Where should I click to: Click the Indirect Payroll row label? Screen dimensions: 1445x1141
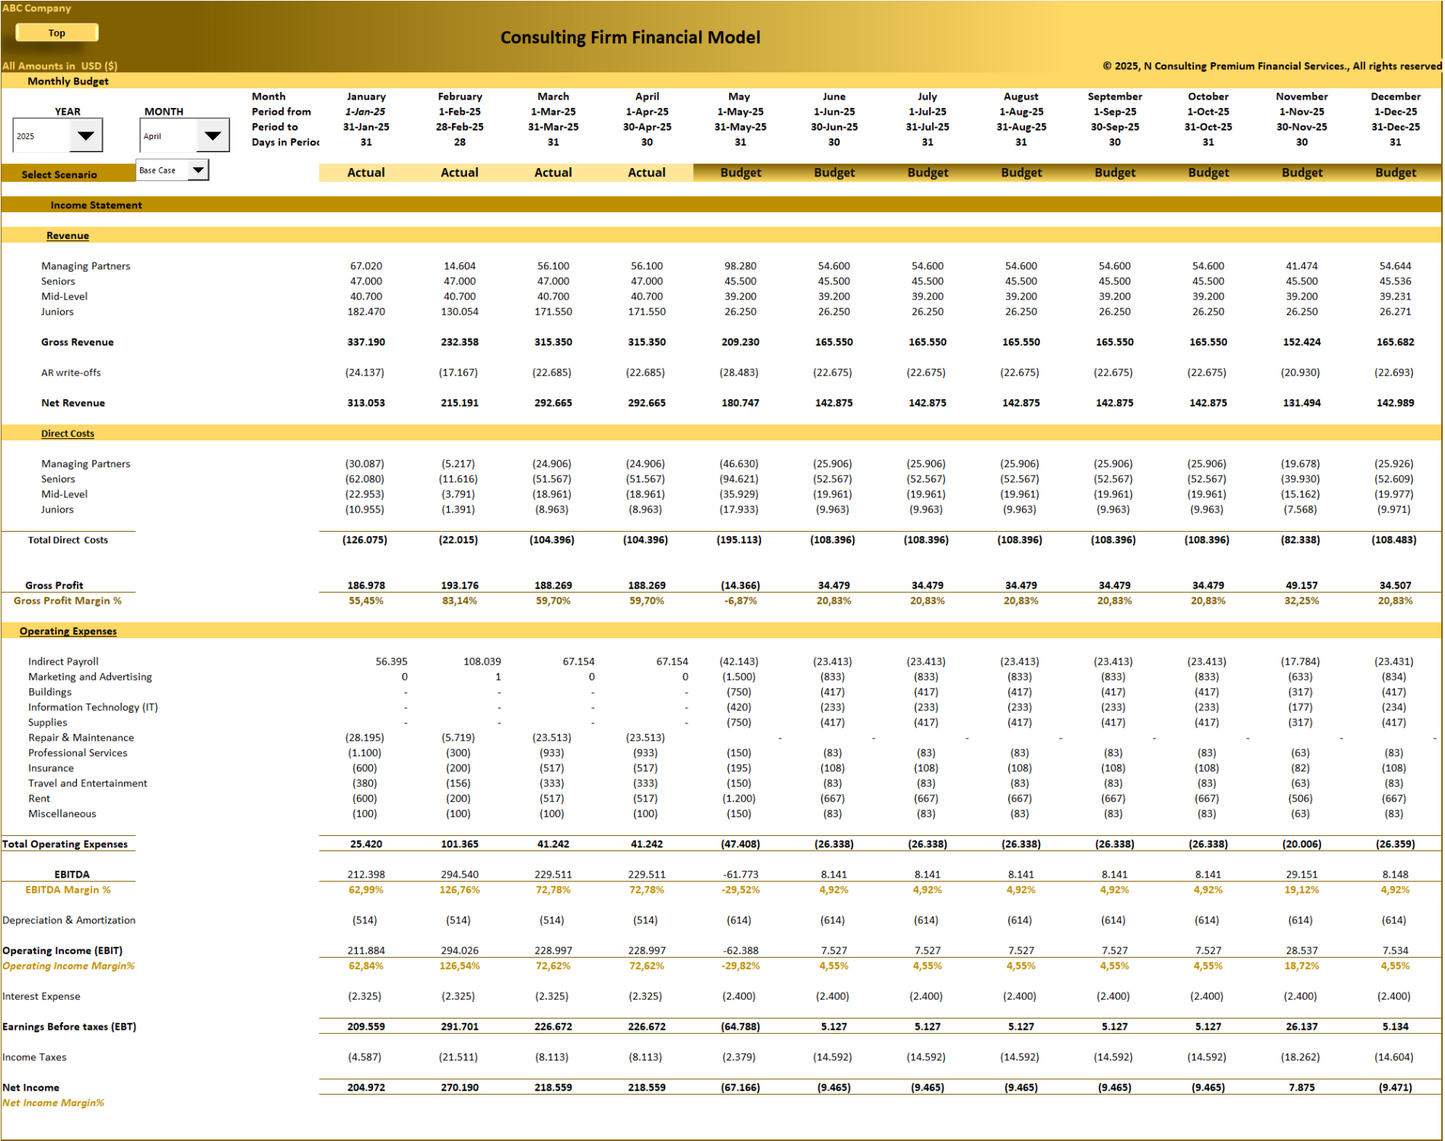[63, 662]
